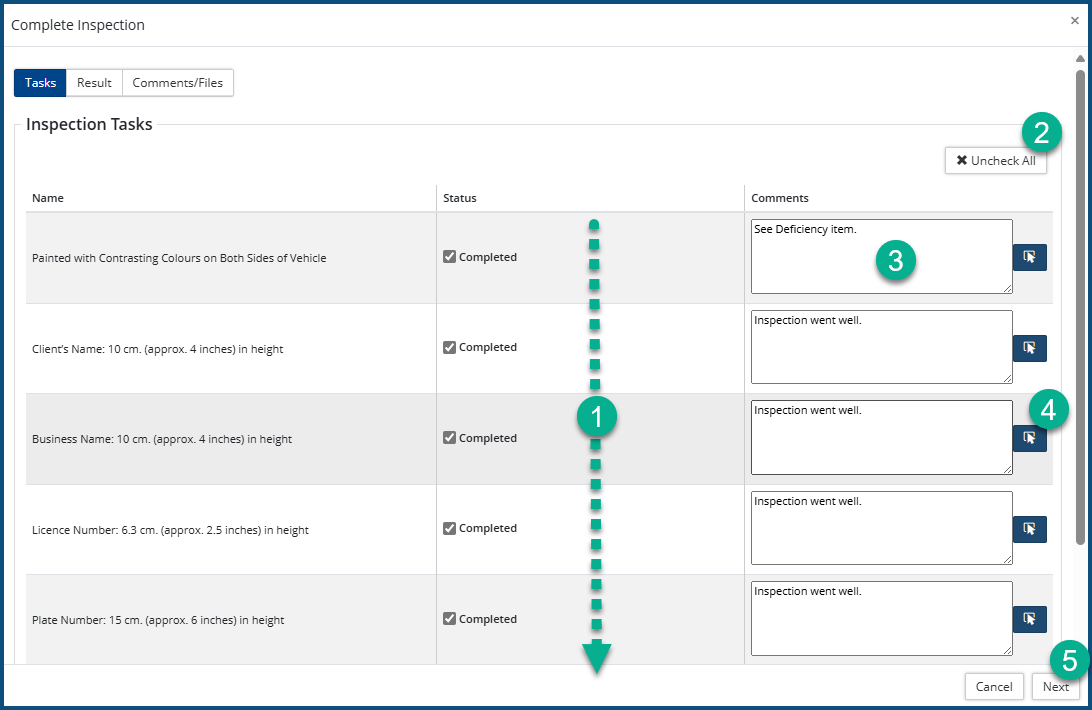The width and height of the screenshot is (1092, 710).
Task: Toggle Completed checkbox for Business Name
Action: 450,438
